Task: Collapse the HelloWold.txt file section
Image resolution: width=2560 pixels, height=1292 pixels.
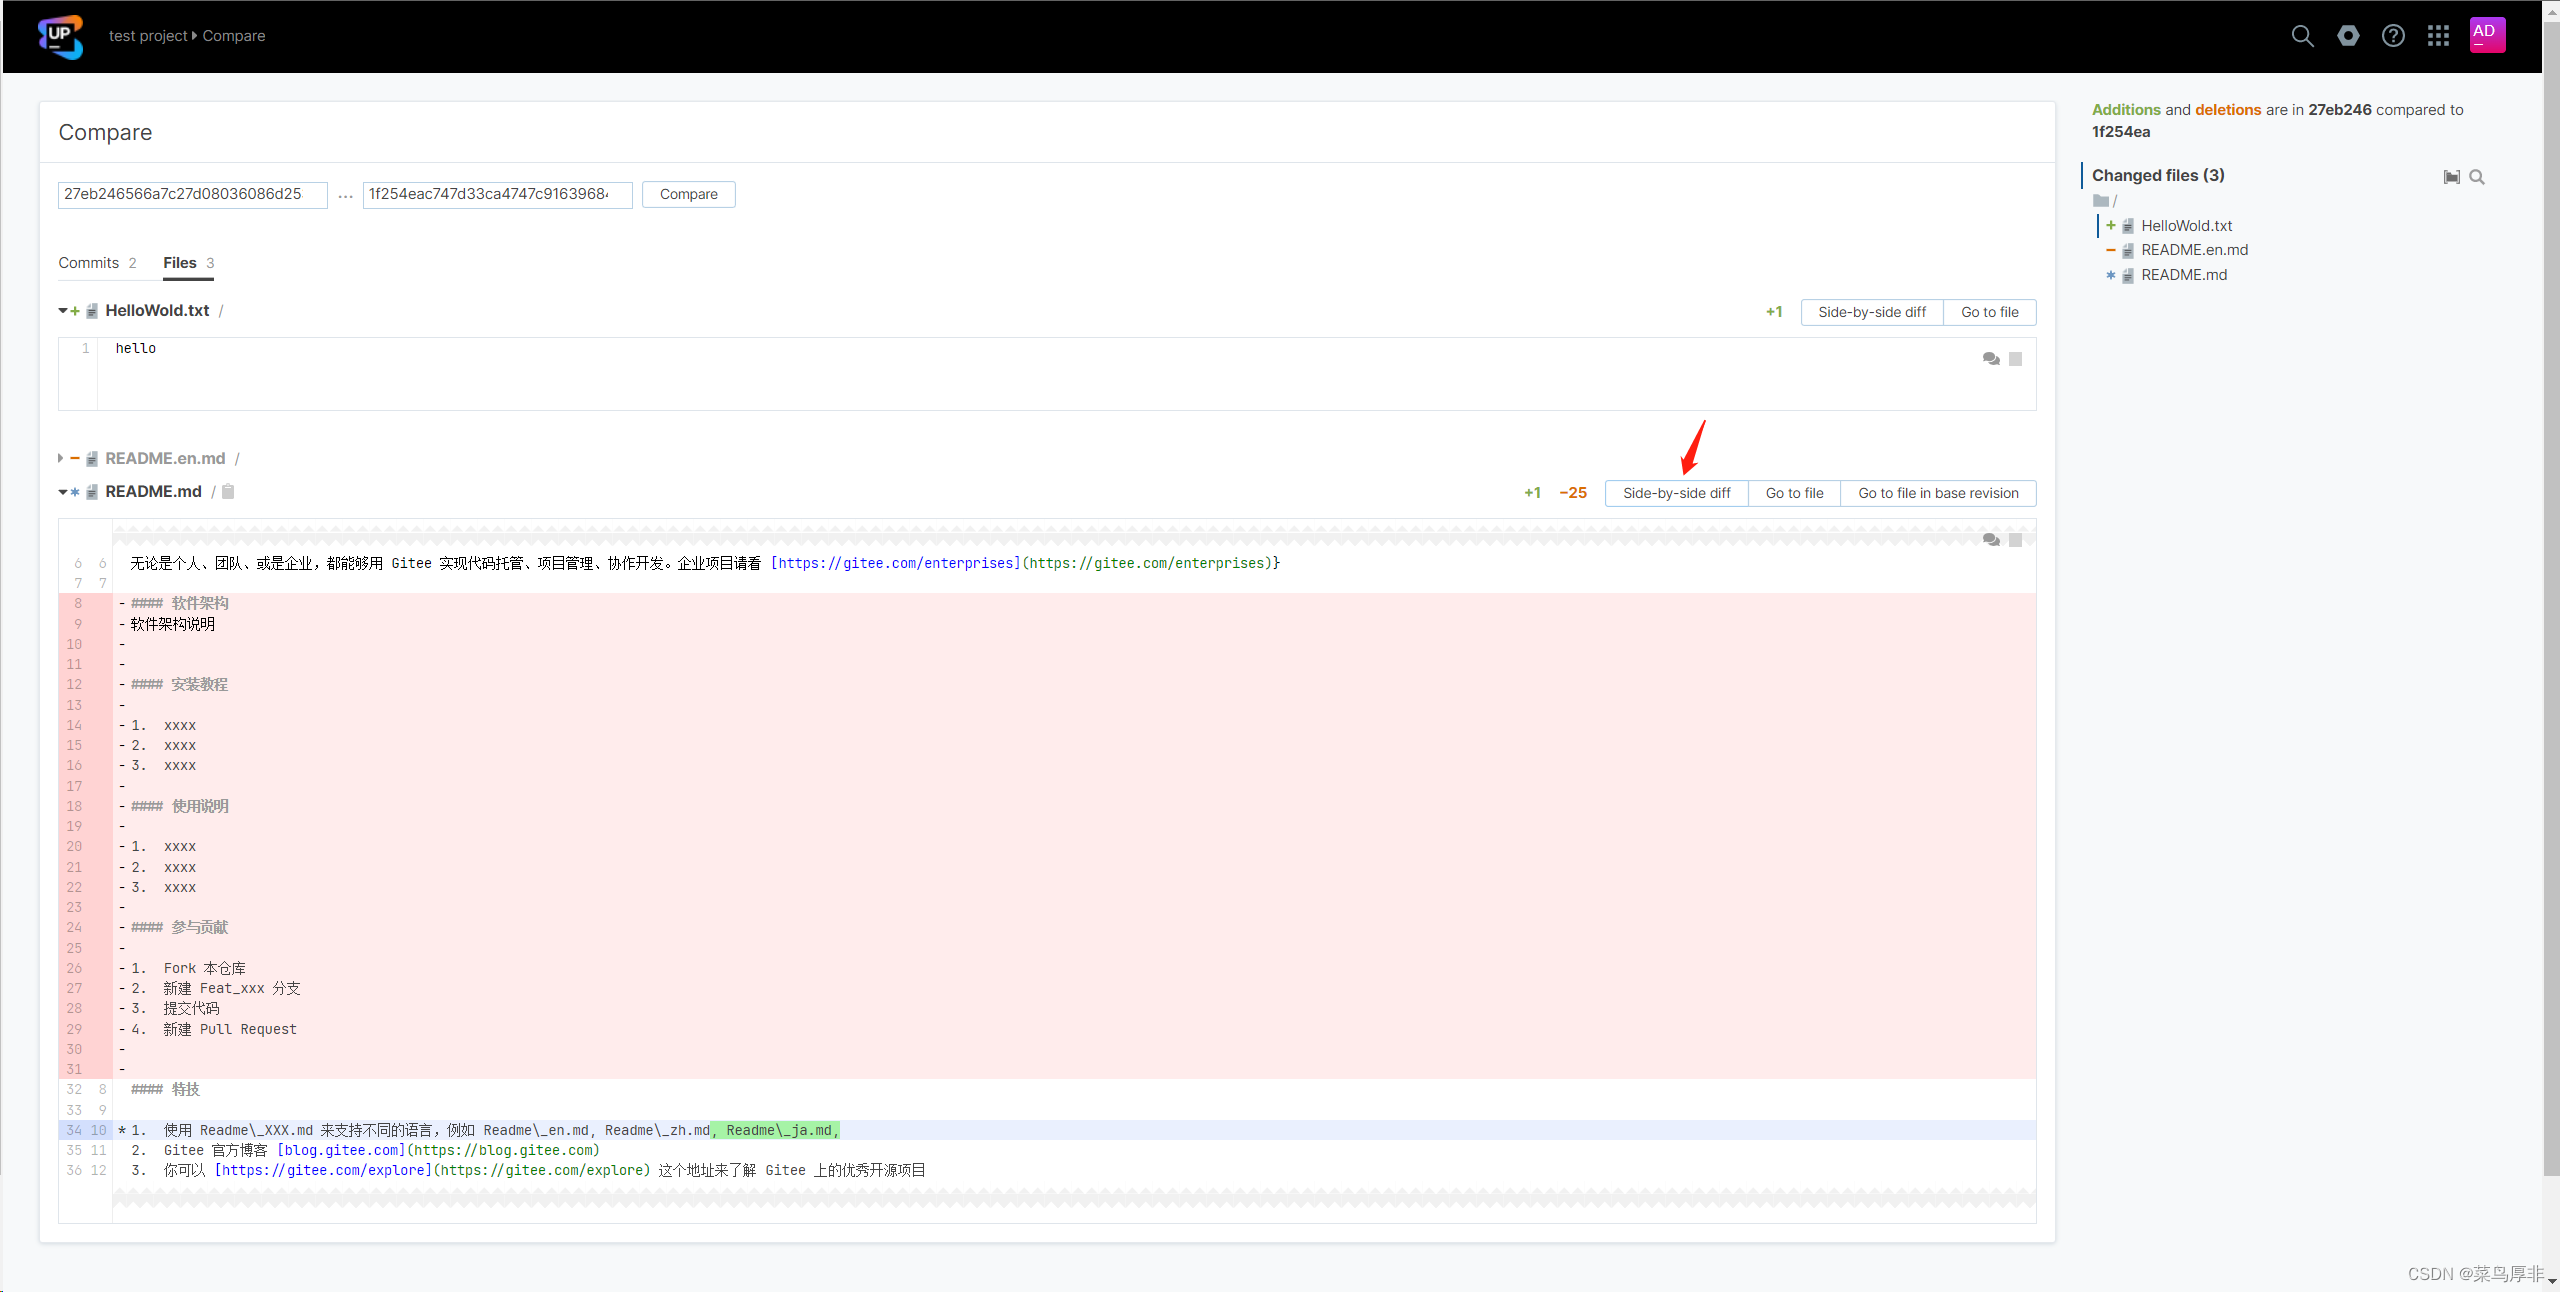Action: point(63,311)
